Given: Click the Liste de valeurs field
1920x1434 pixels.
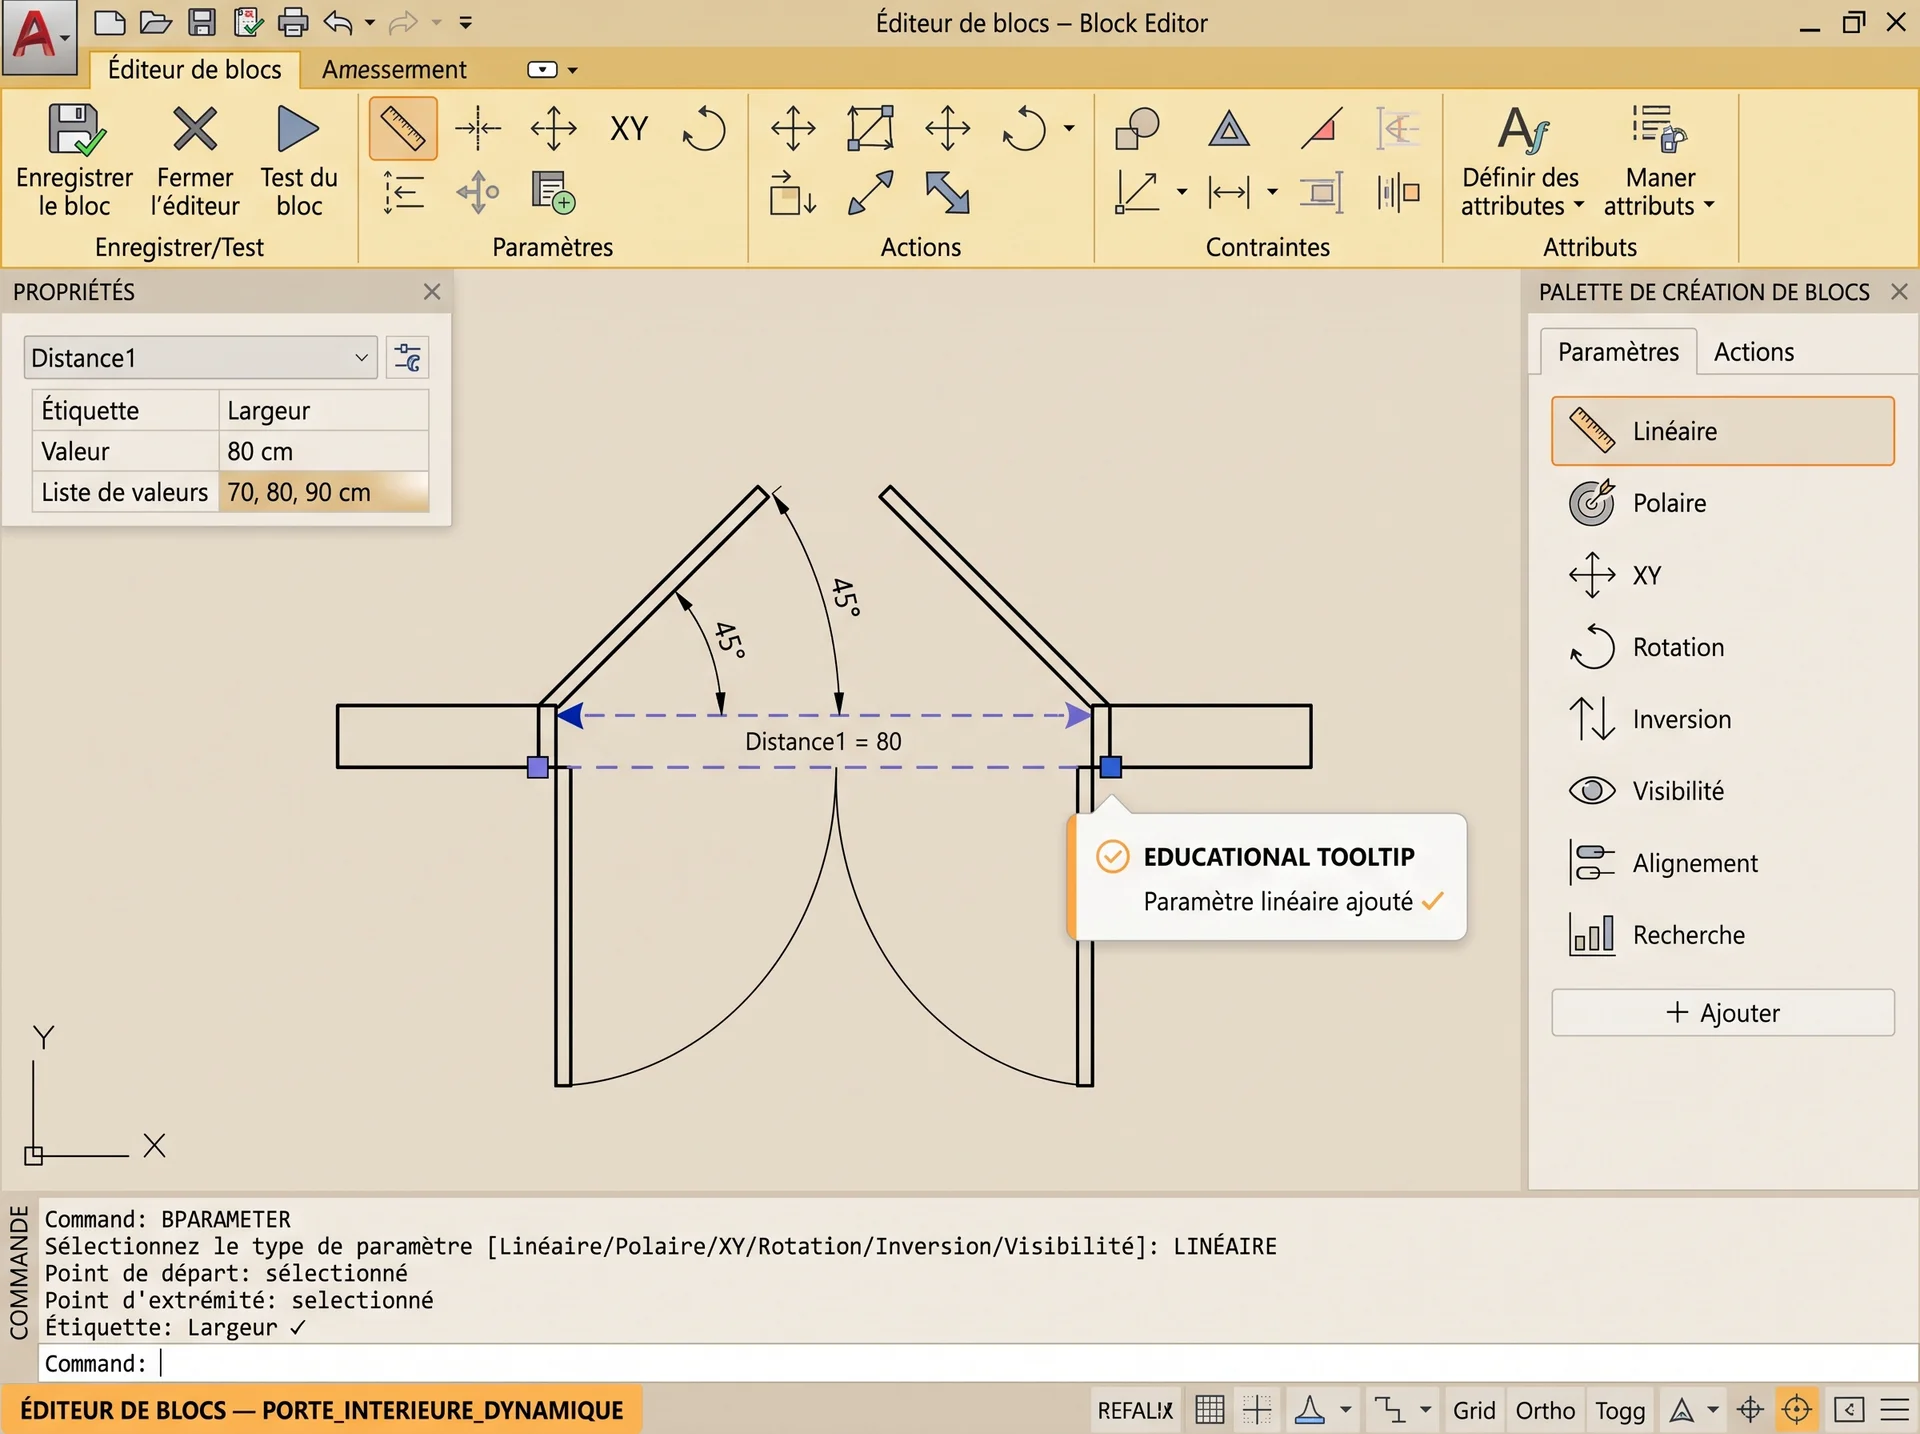Looking at the screenshot, I should (324, 492).
